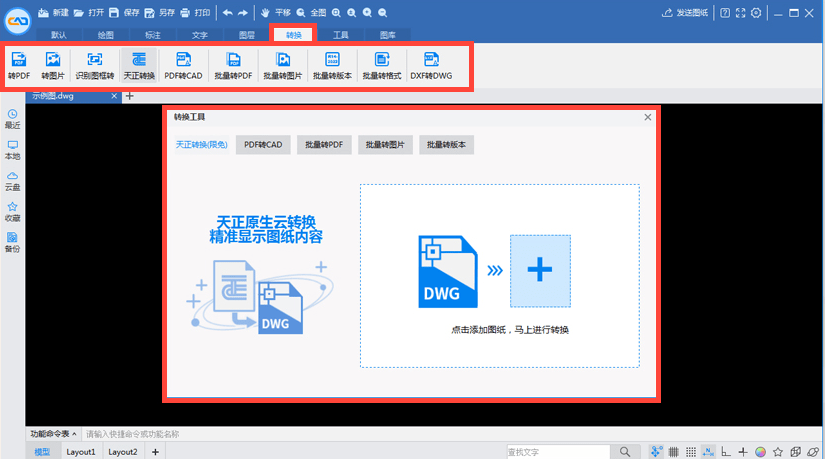Activate the 平移 pan tool
The height and width of the screenshot is (459, 825).
tap(276, 13)
